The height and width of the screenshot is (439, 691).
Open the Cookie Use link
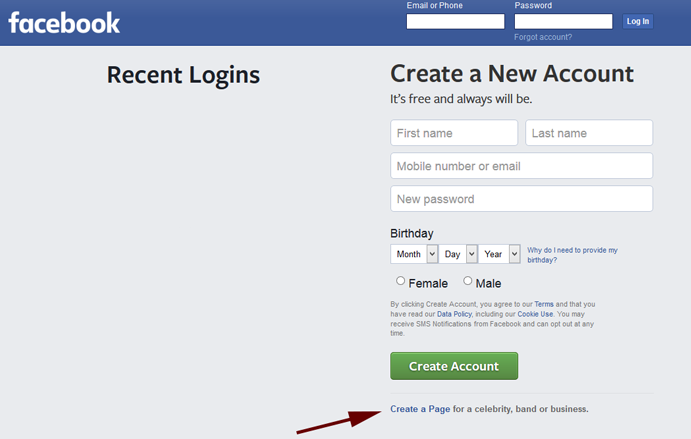535,314
